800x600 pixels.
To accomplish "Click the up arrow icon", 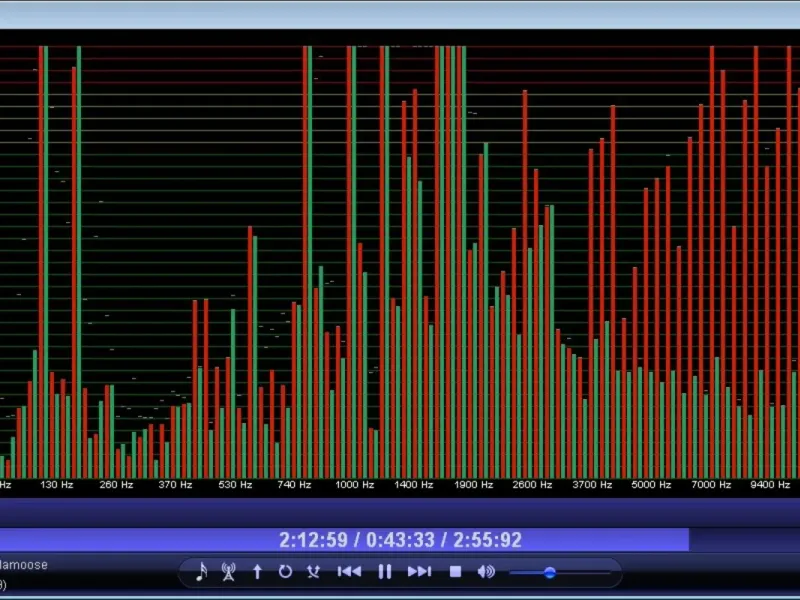I will [257, 572].
